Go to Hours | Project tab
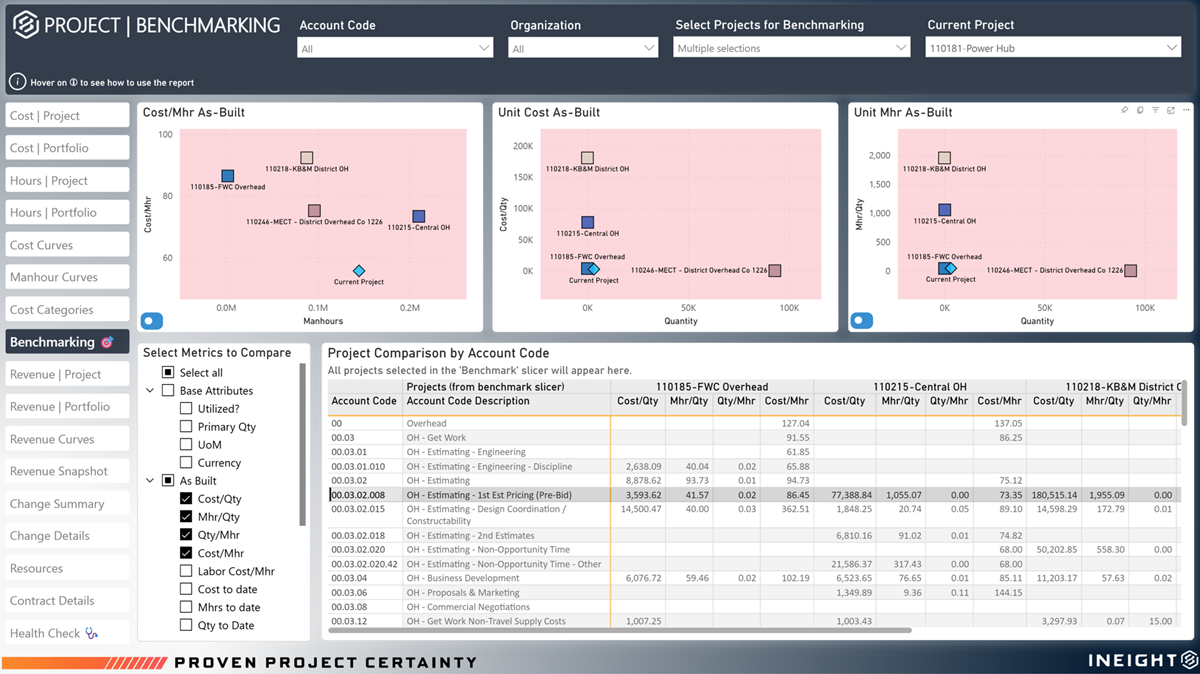Image resolution: width=1200 pixels, height=674 pixels. click(x=67, y=180)
